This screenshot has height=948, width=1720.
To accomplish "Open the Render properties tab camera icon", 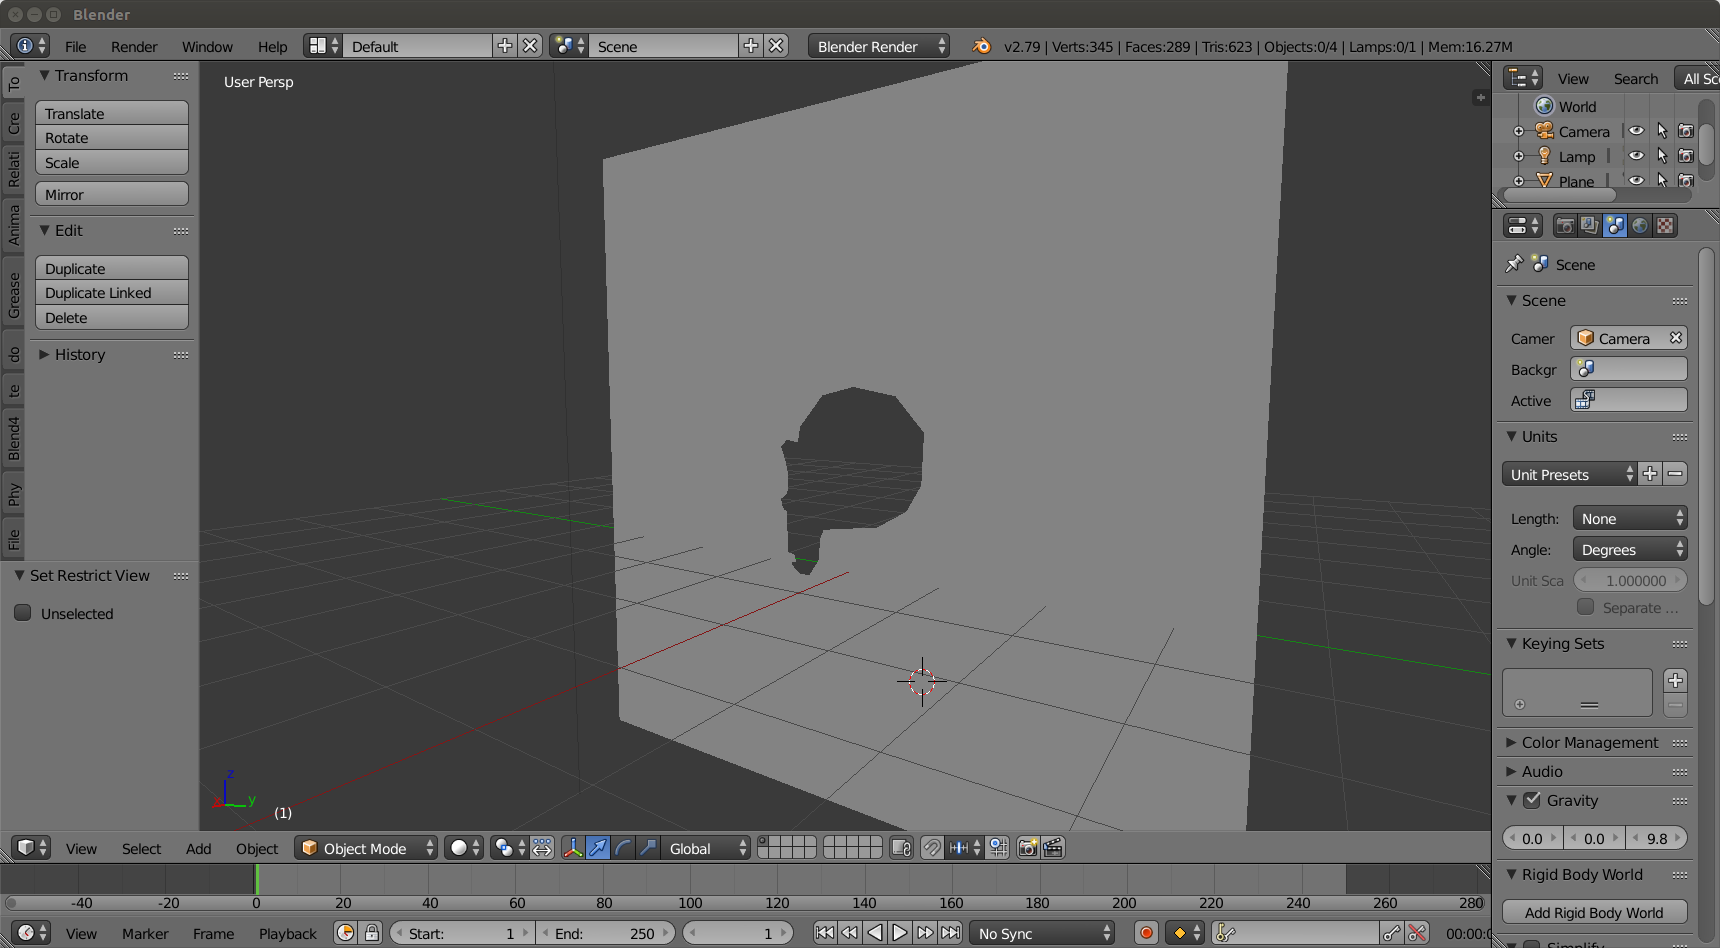I will (x=1565, y=226).
